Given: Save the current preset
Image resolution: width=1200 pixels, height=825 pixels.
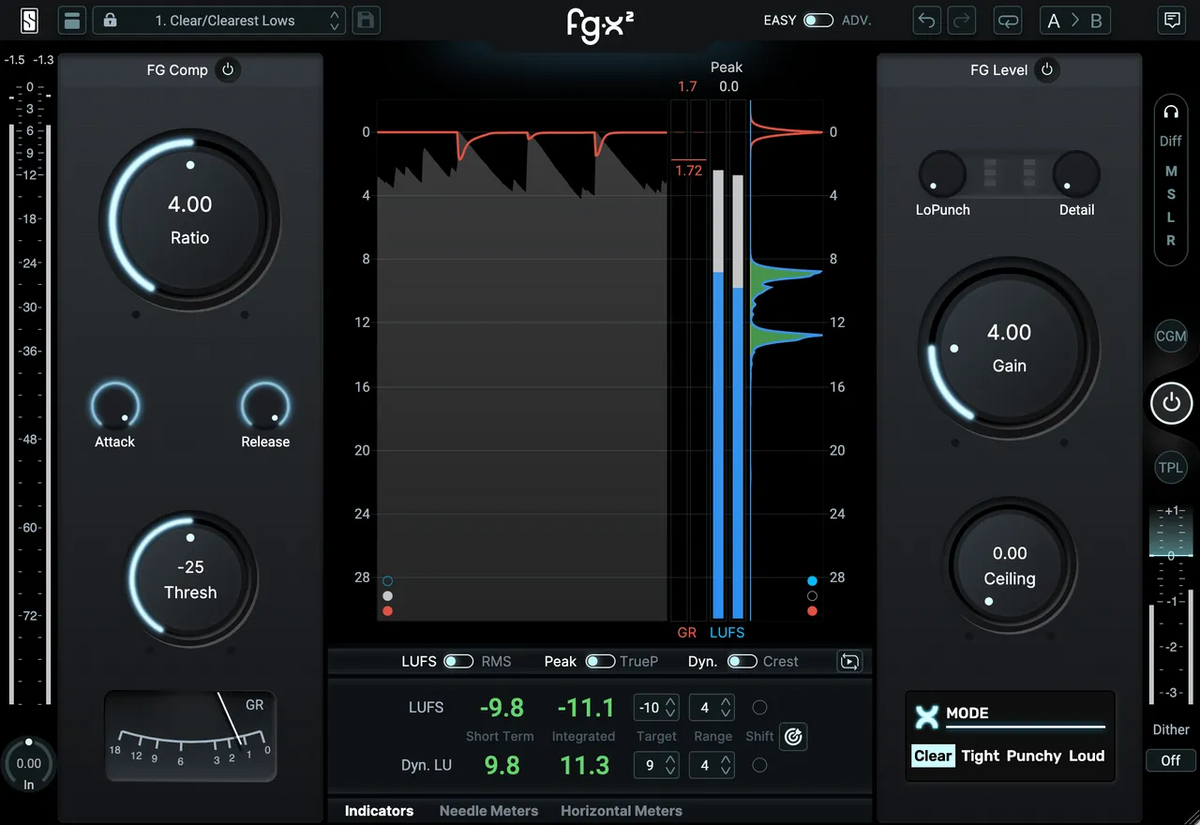Looking at the screenshot, I should (x=365, y=20).
